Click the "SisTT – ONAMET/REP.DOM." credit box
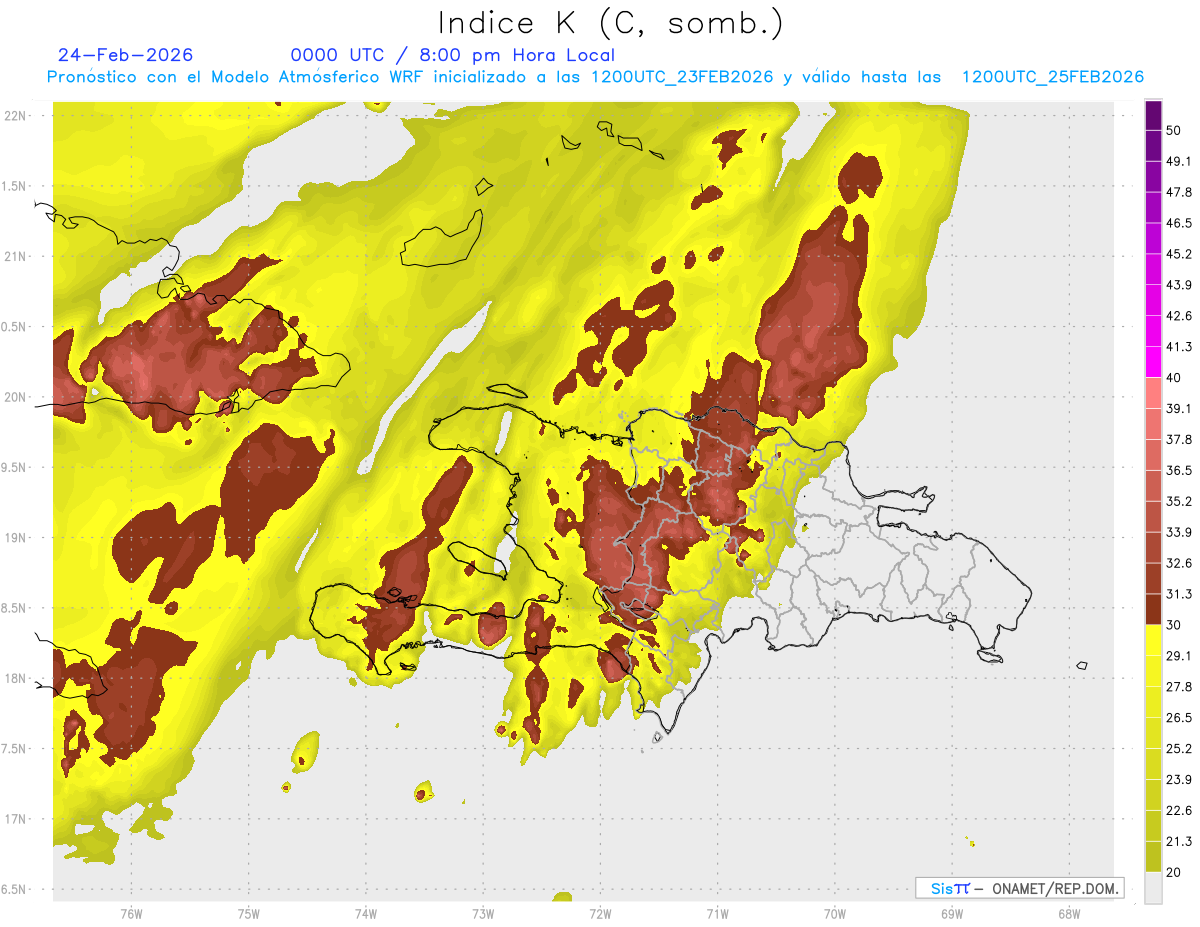The image size is (1200, 927). (1019, 888)
